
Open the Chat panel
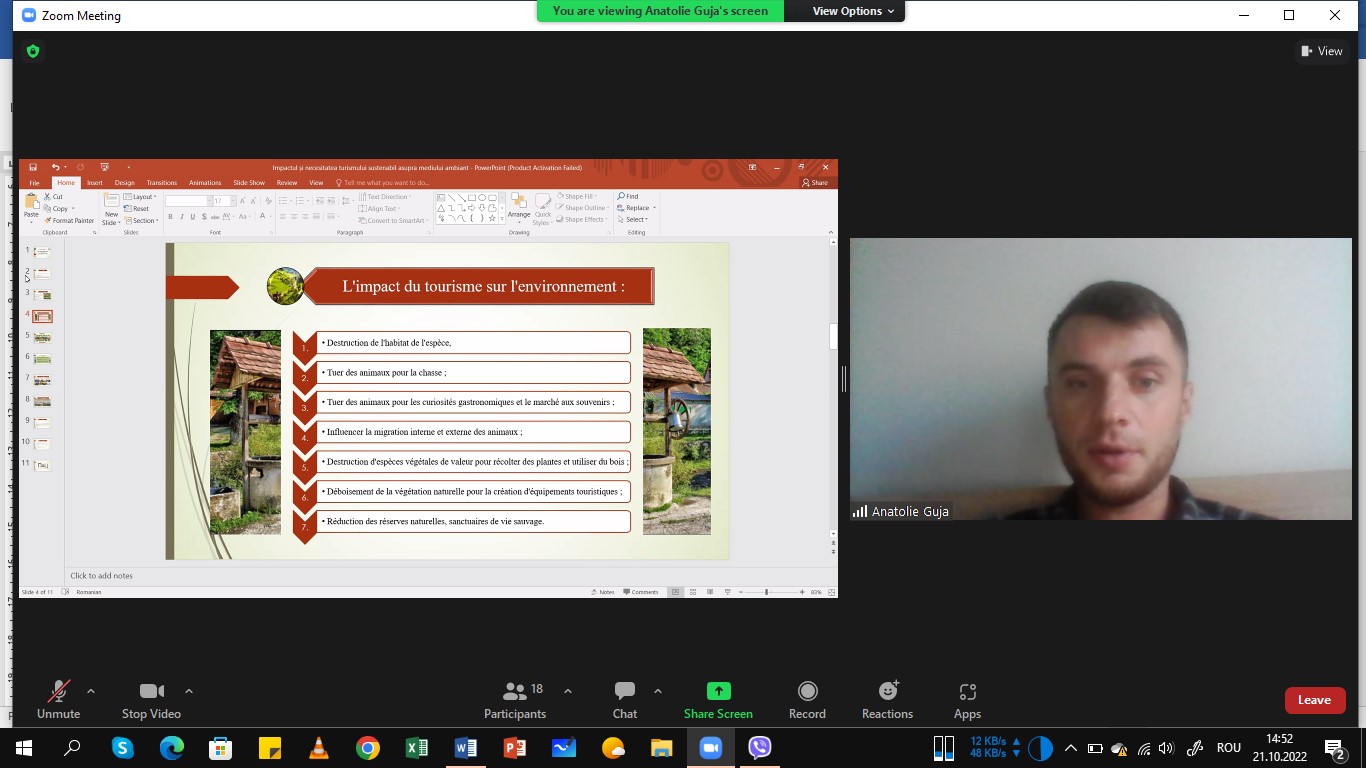(x=625, y=699)
